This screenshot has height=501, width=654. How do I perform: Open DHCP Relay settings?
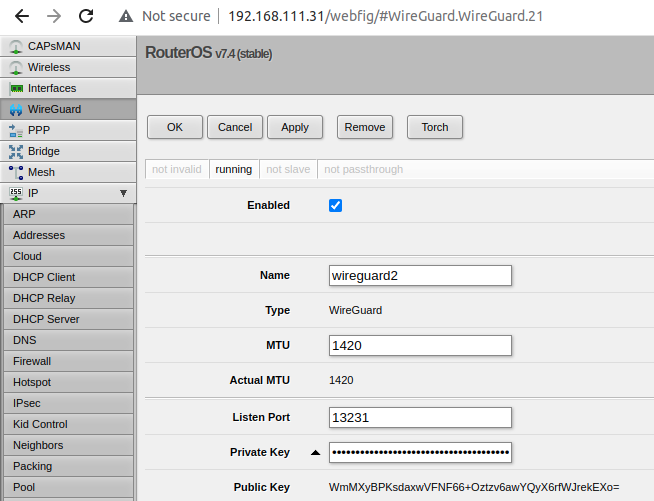[68, 298]
